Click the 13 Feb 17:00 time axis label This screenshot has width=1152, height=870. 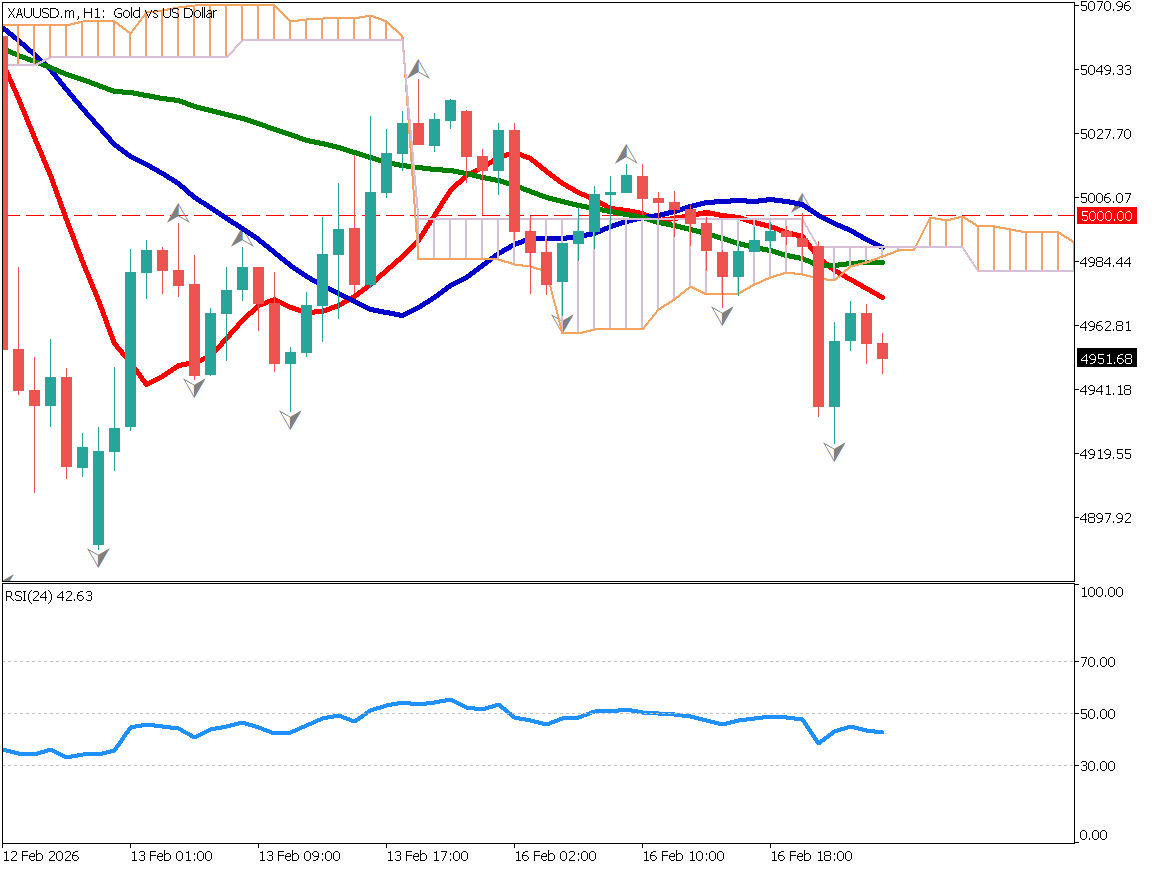[427, 857]
